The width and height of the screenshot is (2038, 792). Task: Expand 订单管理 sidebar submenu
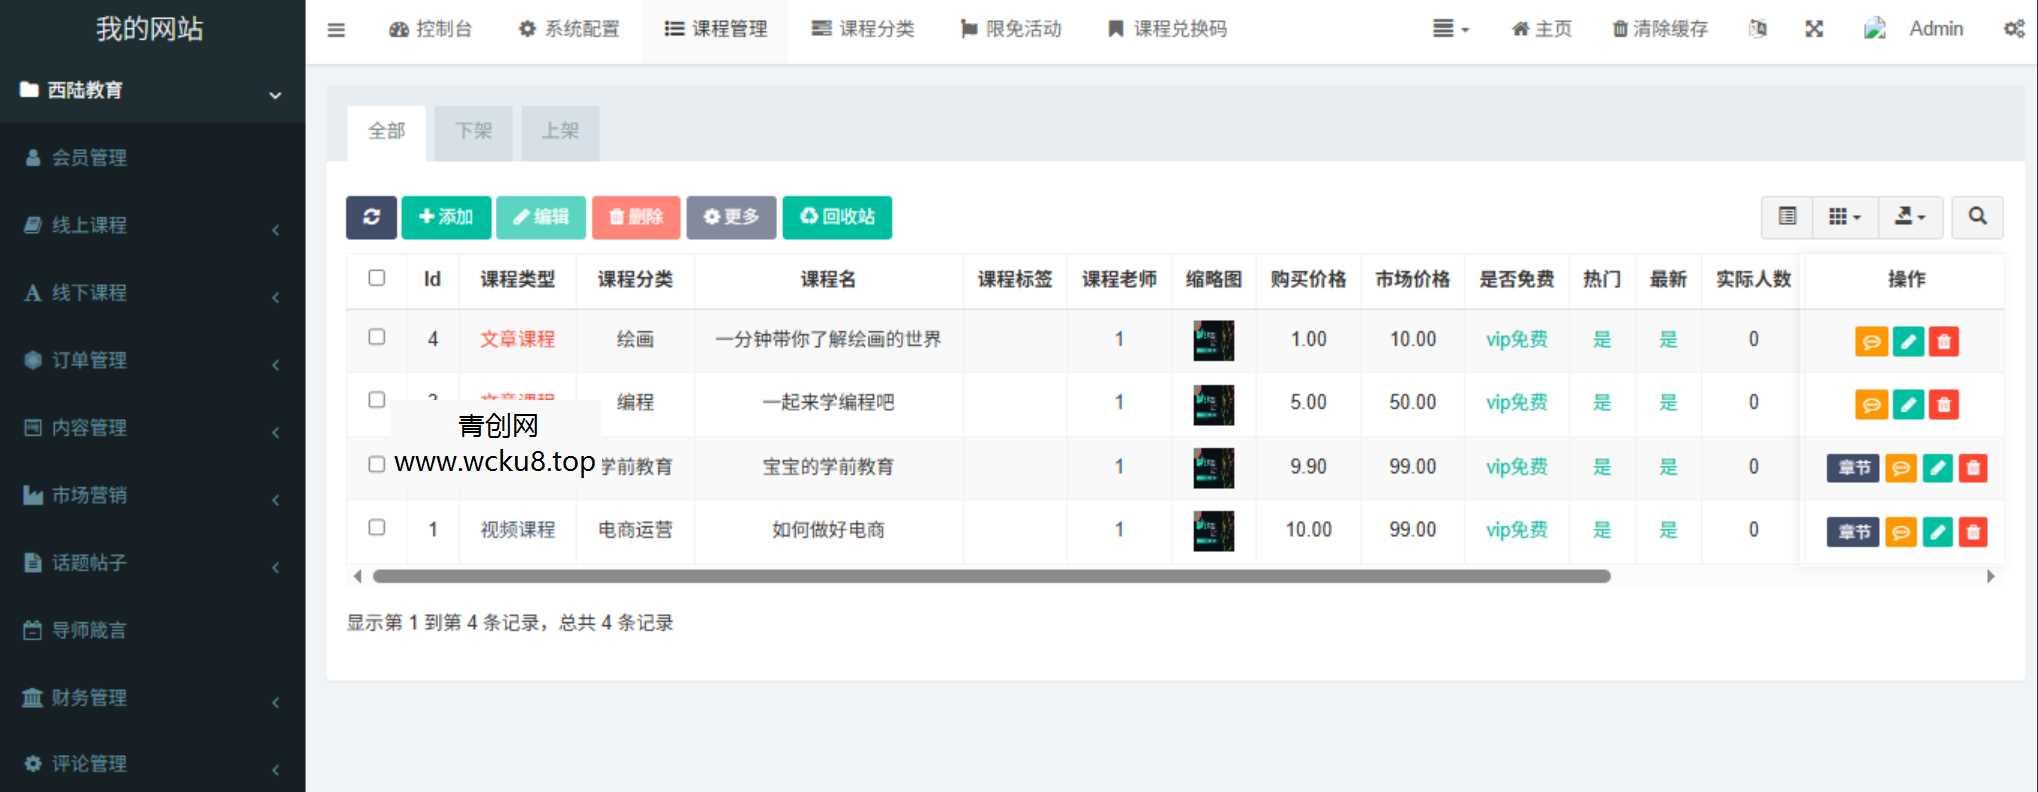tap(152, 360)
